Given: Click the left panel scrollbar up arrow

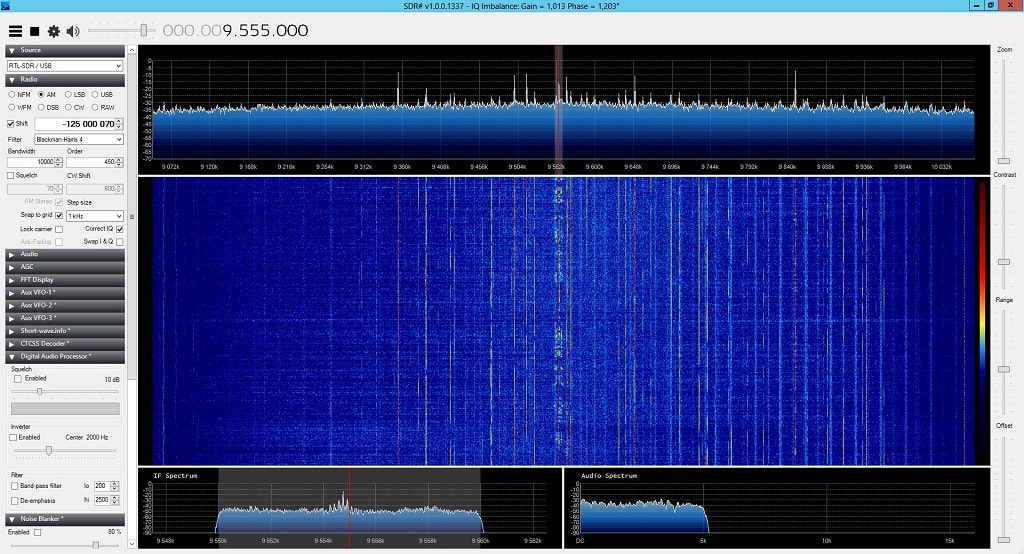Looking at the screenshot, I should tap(132, 50).
